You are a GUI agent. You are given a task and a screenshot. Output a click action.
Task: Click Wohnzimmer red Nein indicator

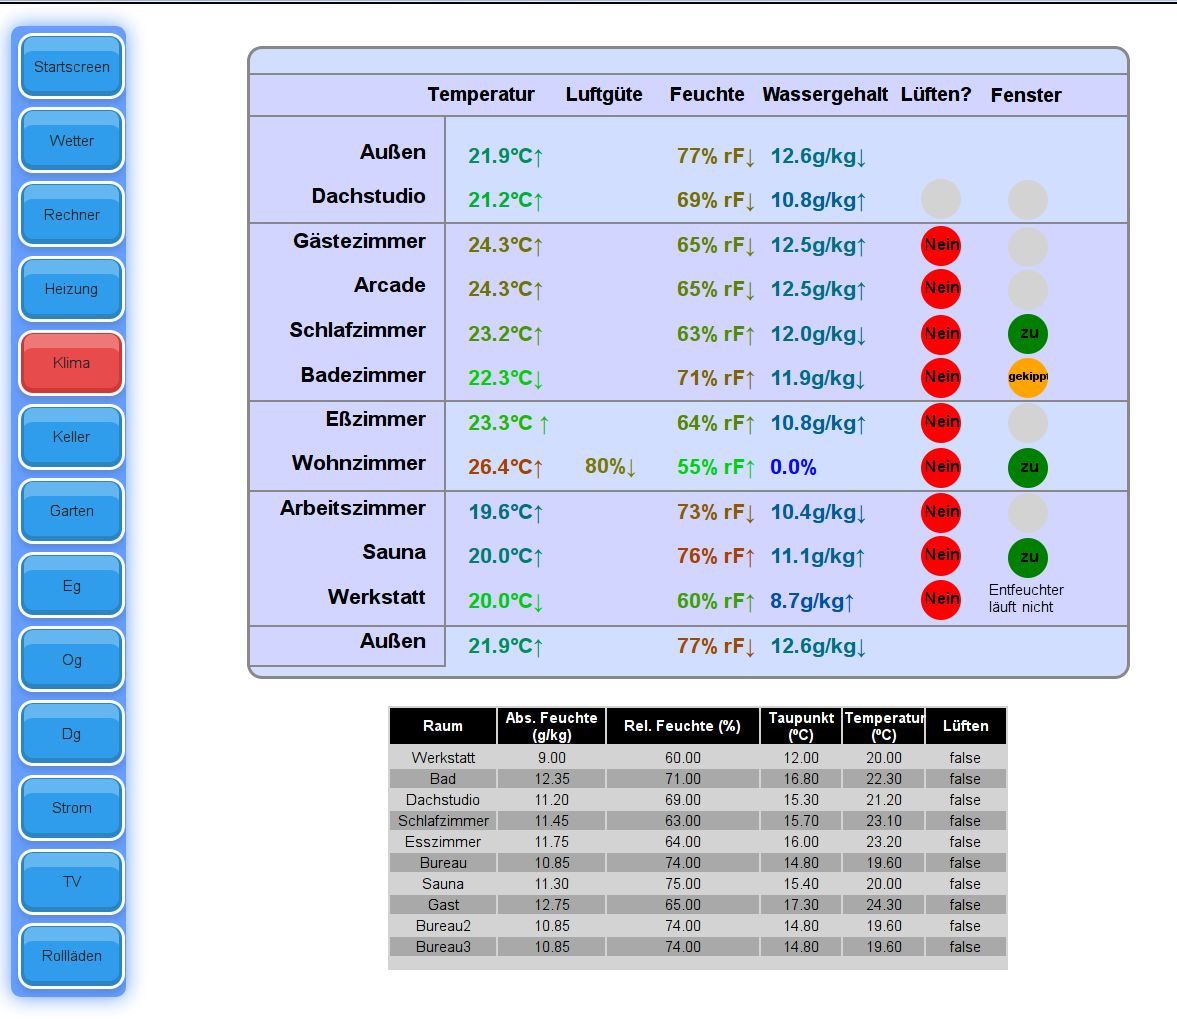(x=941, y=467)
